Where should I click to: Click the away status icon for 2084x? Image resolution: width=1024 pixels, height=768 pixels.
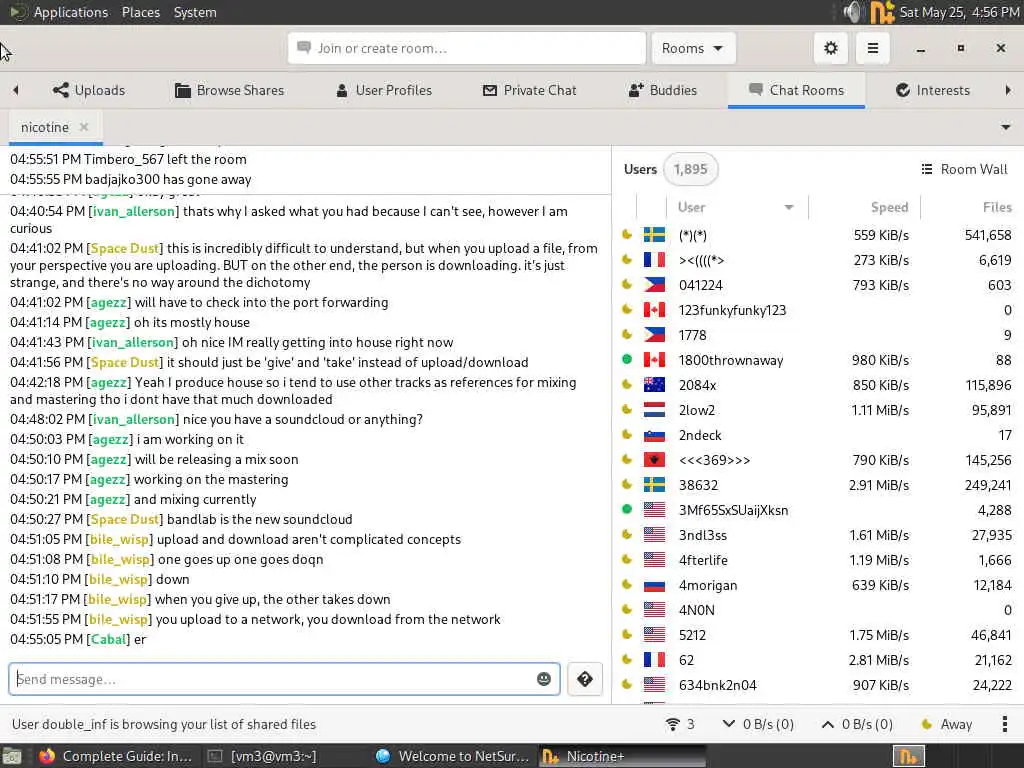(627, 385)
